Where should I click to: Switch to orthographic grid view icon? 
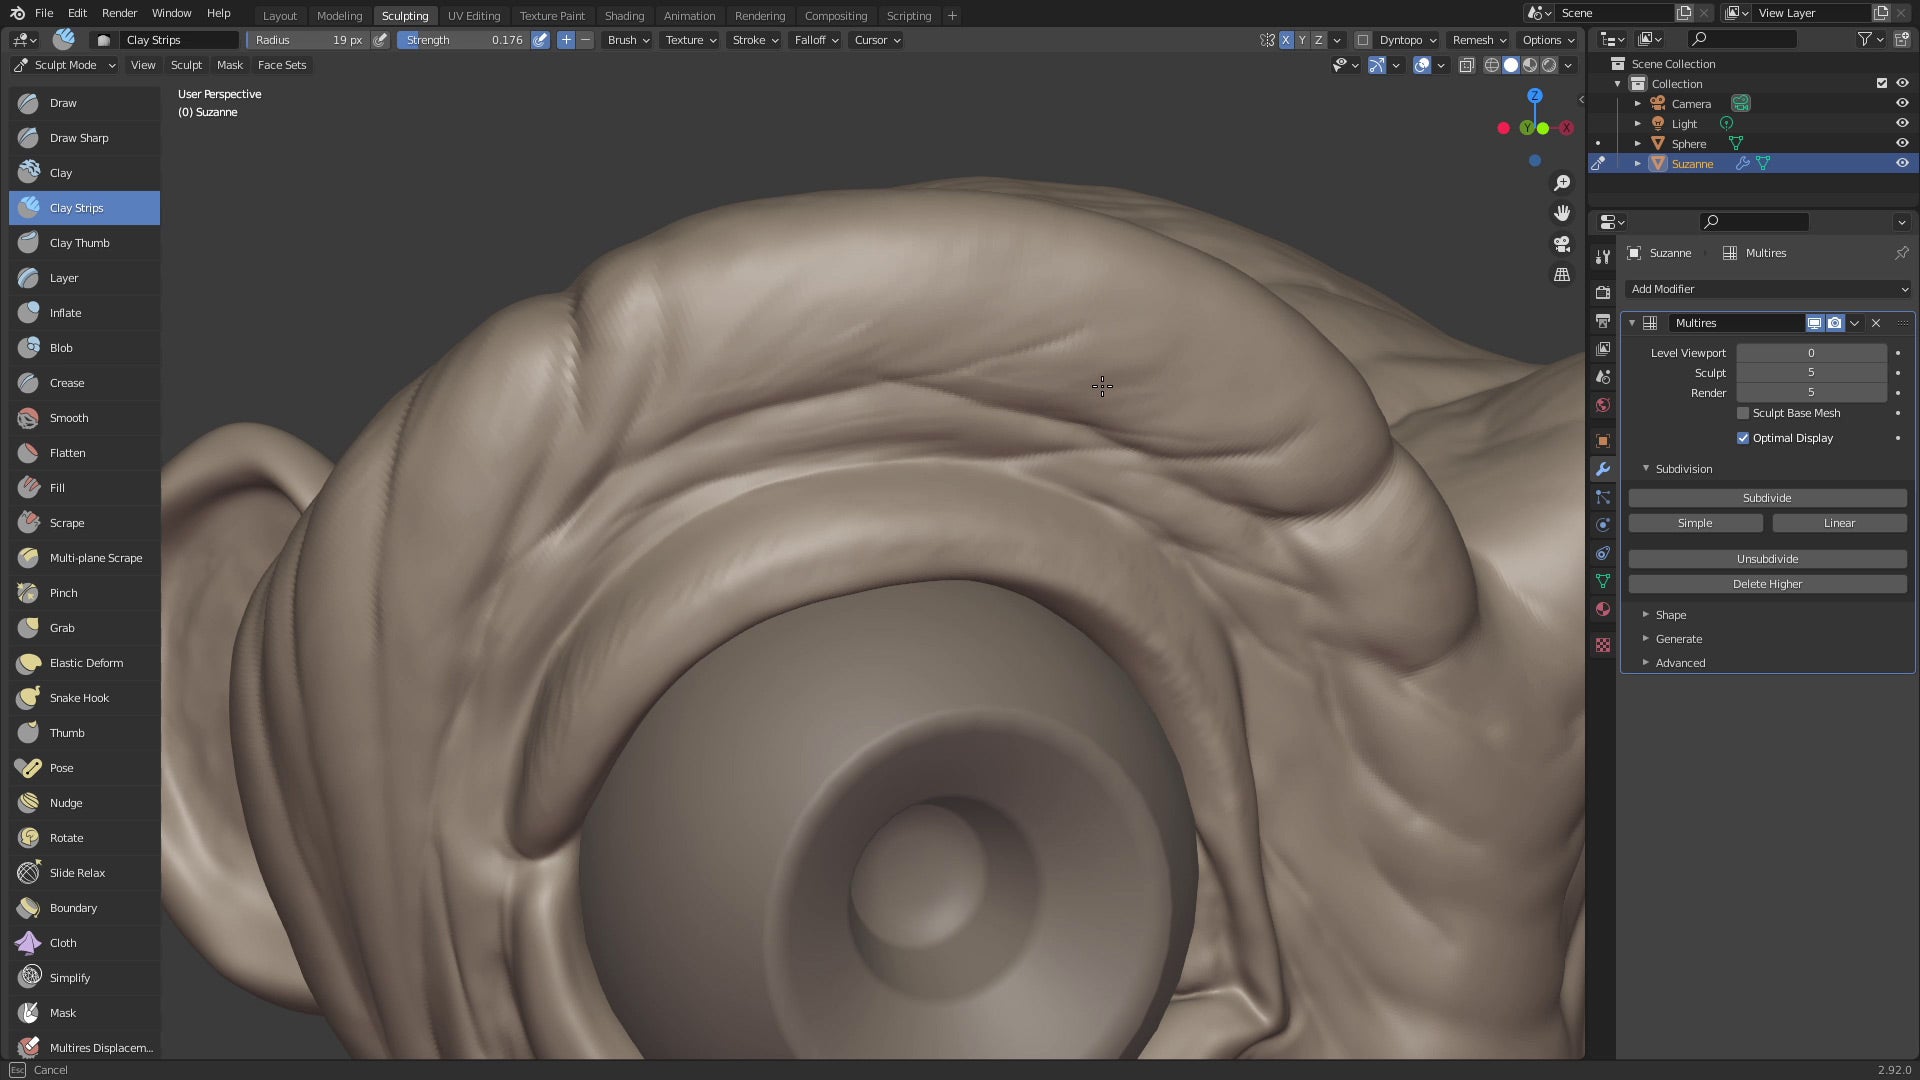[x=1562, y=274]
